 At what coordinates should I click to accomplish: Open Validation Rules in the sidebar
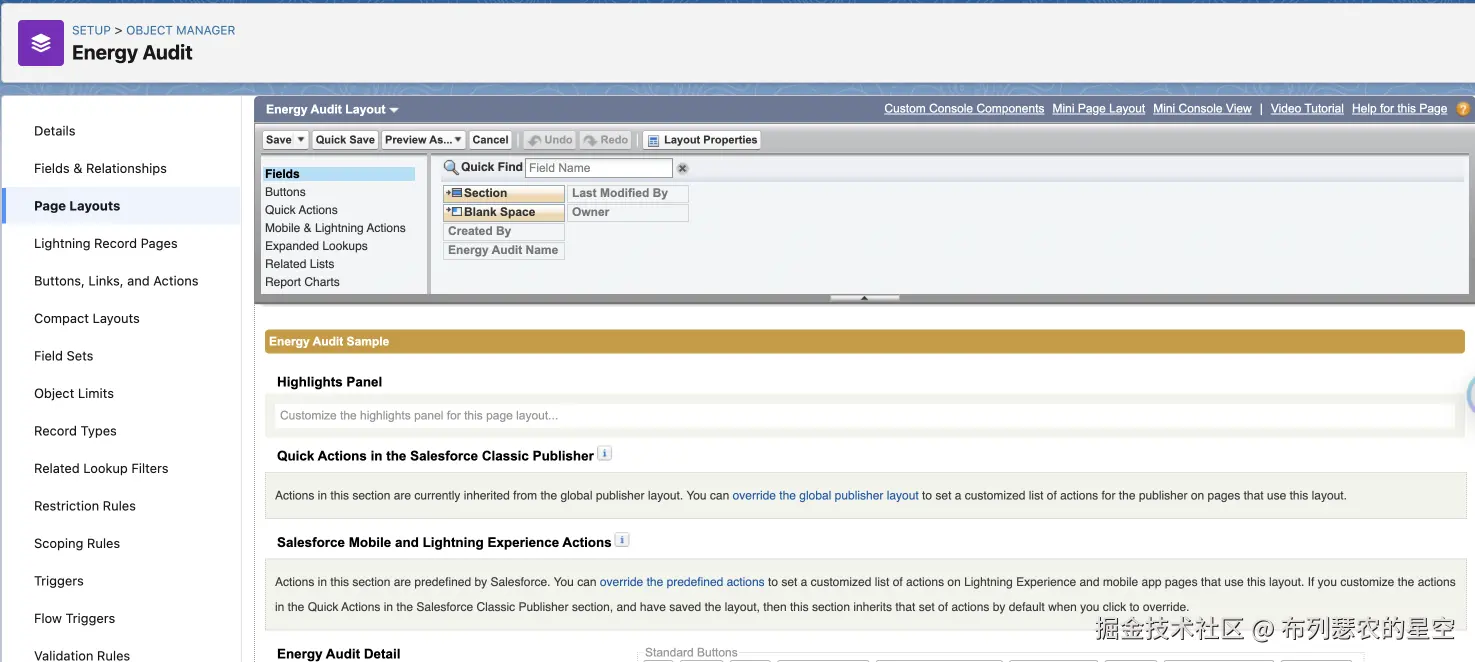[82, 655]
